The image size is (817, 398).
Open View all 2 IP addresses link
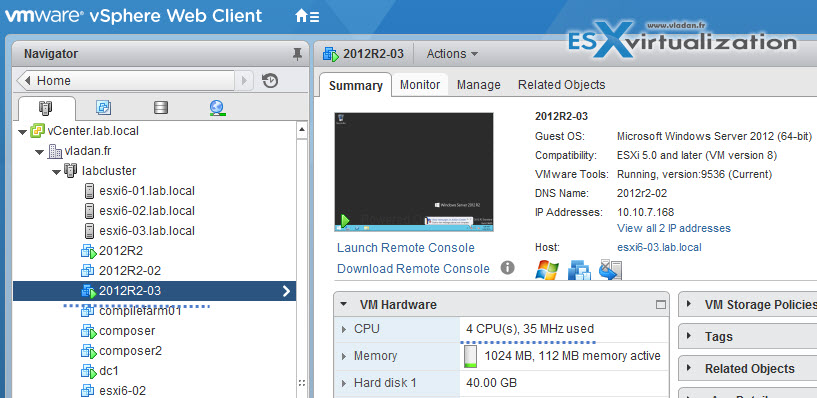coord(674,228)
